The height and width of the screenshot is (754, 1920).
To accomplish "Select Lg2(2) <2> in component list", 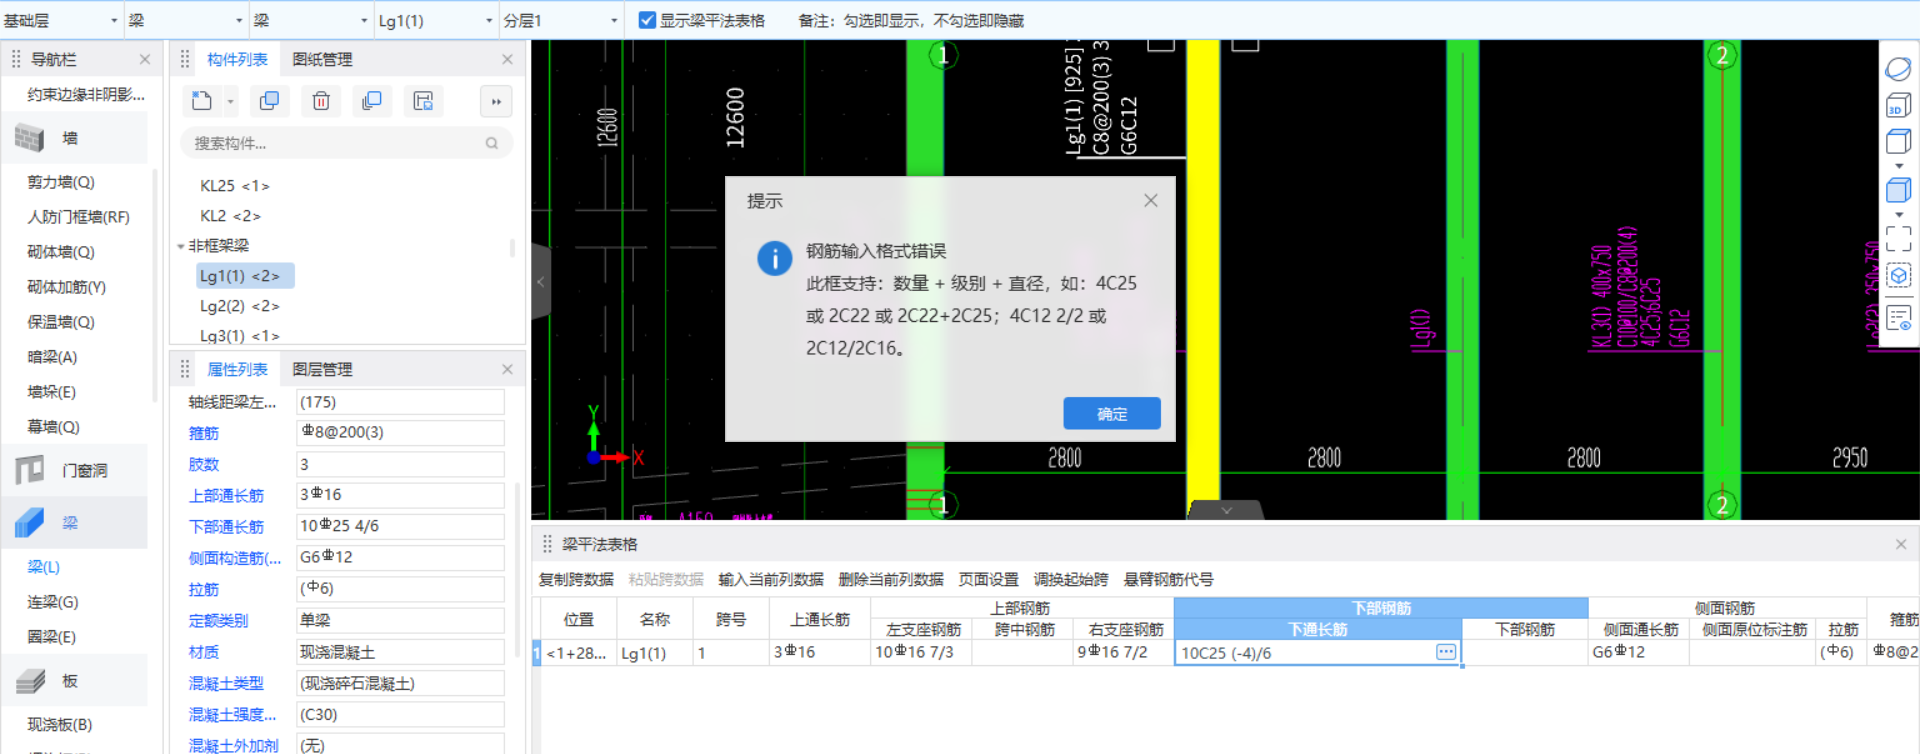I will (240, 306).
